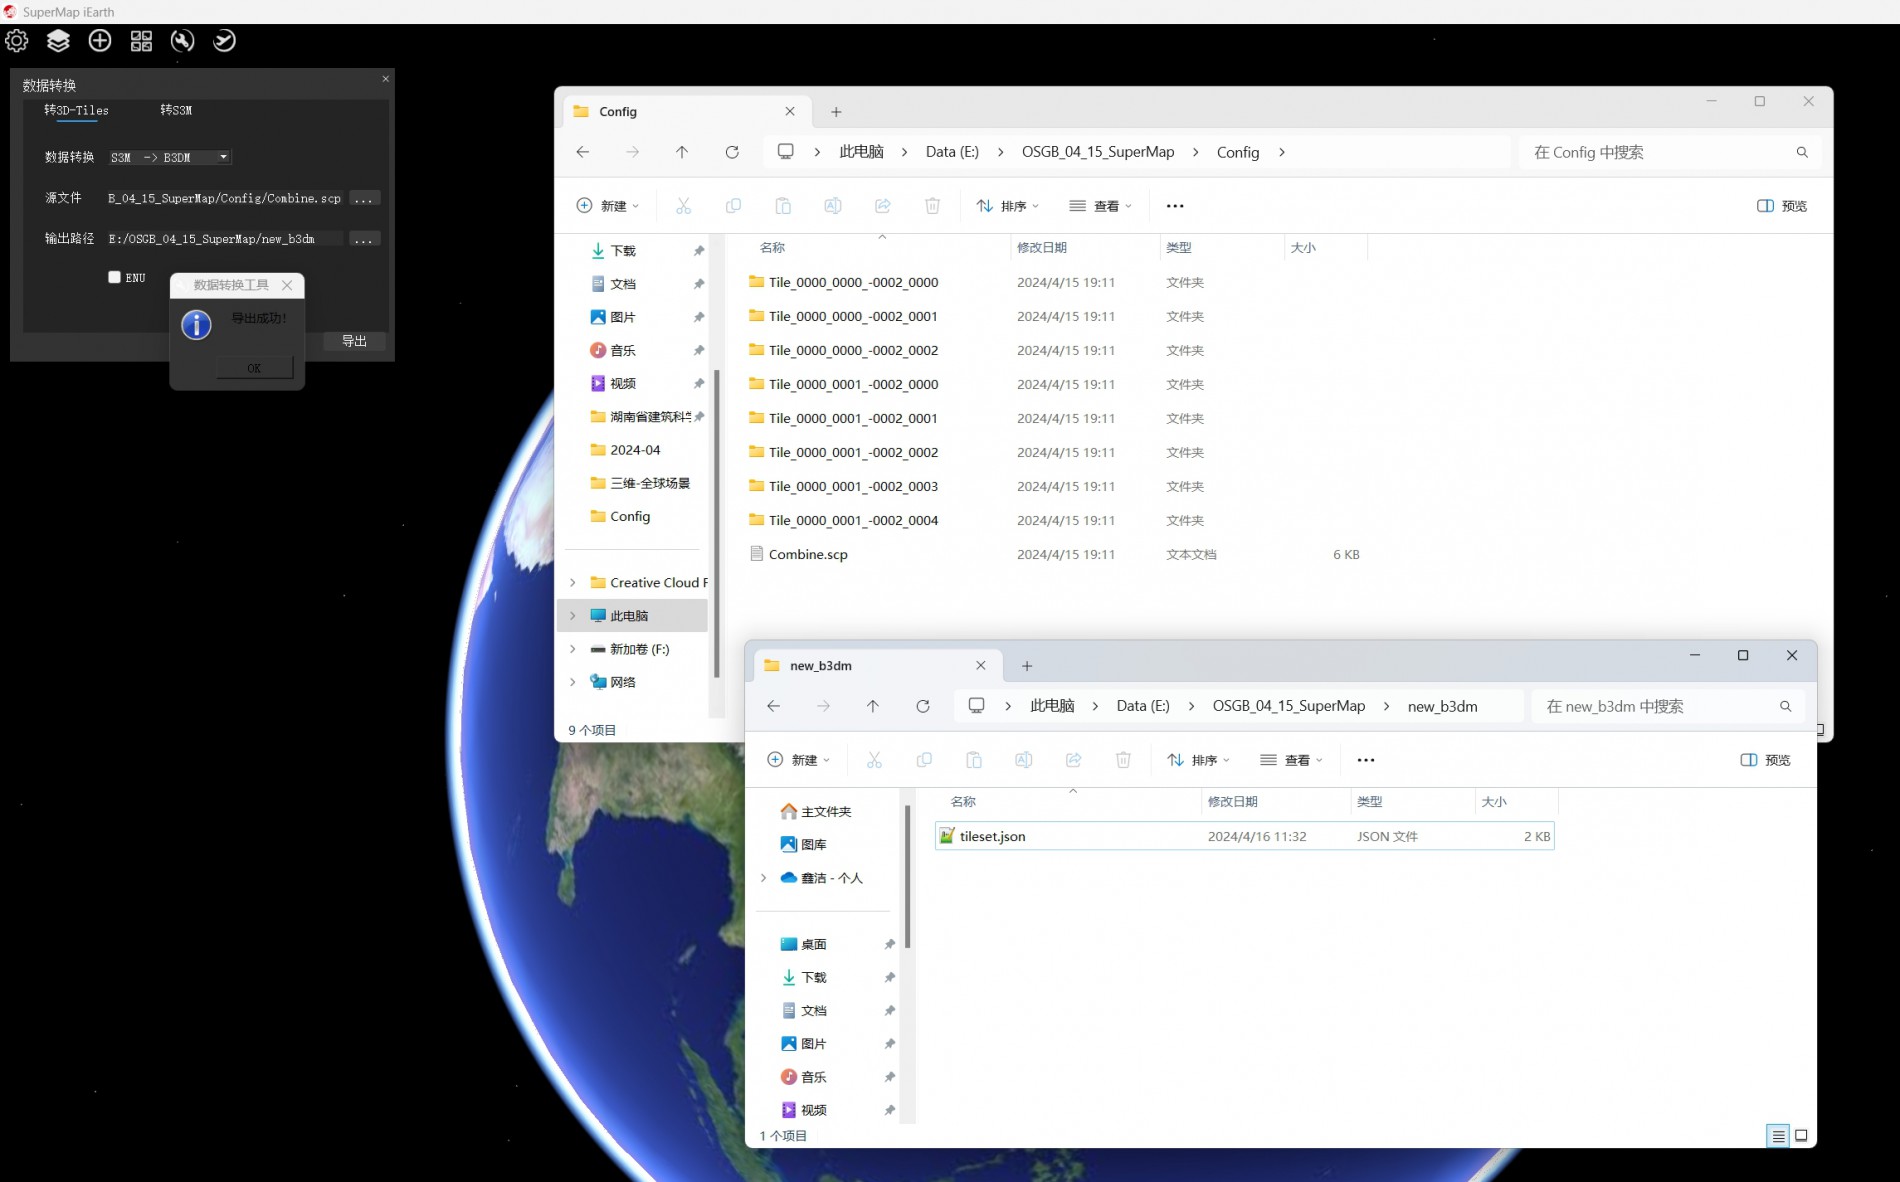Open the layers stack icon in iEarth

coord(58,41)
